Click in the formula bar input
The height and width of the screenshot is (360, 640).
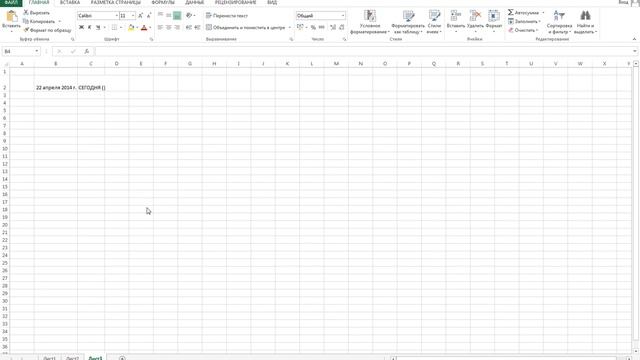(363, 51)
